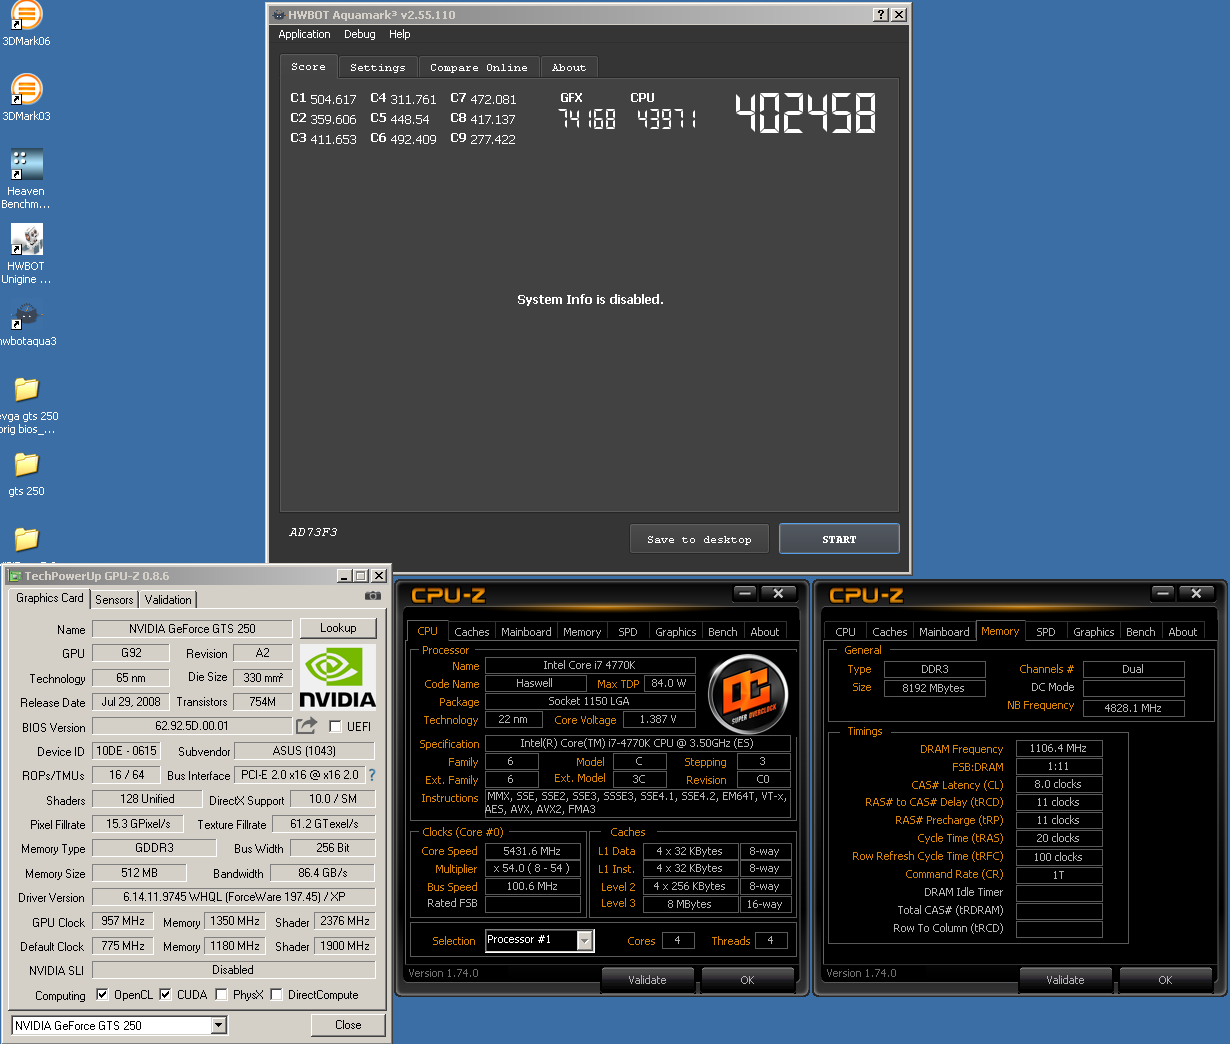1230x1044 pixels.
Task: Open the Help menu in Aquamark
Action: click(400, 34)
